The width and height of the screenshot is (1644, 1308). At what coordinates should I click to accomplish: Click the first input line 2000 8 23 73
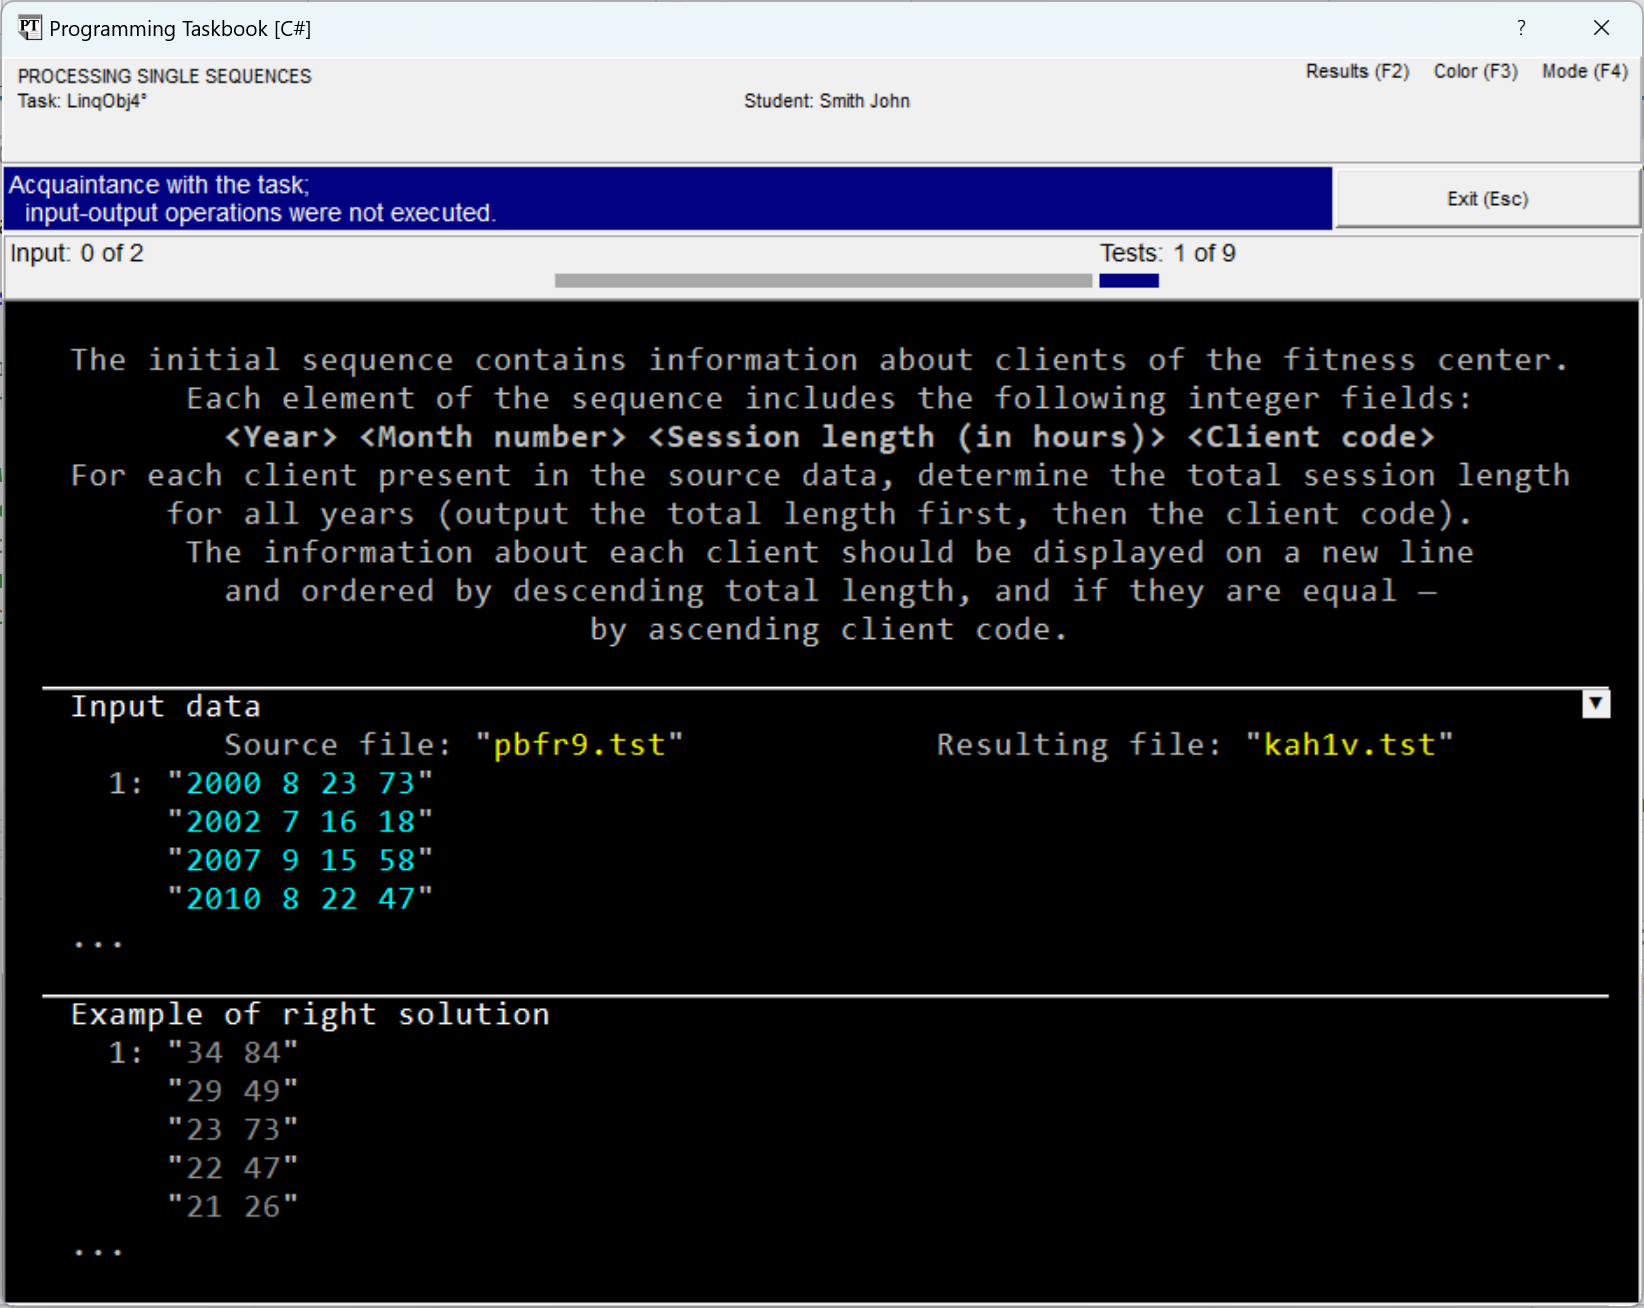point(300,784)
